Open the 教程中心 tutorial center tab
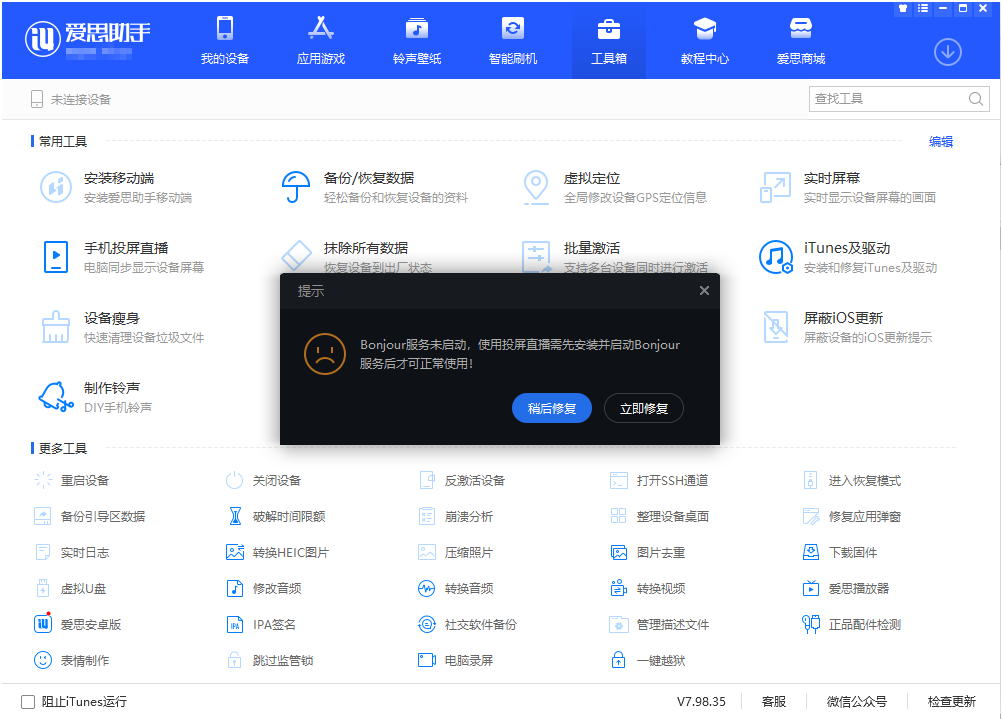This screenshot has width=1003, height=721. tap(704, 40)
